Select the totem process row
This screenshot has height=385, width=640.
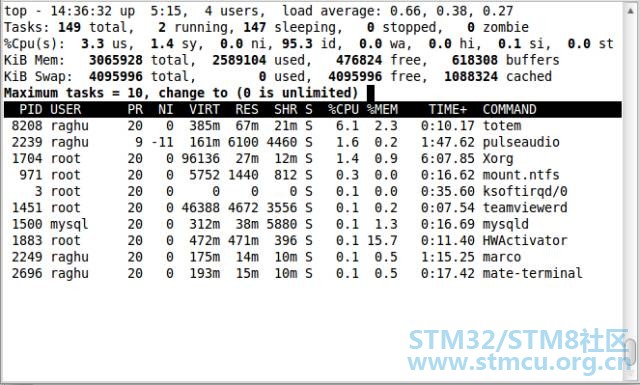[313, 126]
